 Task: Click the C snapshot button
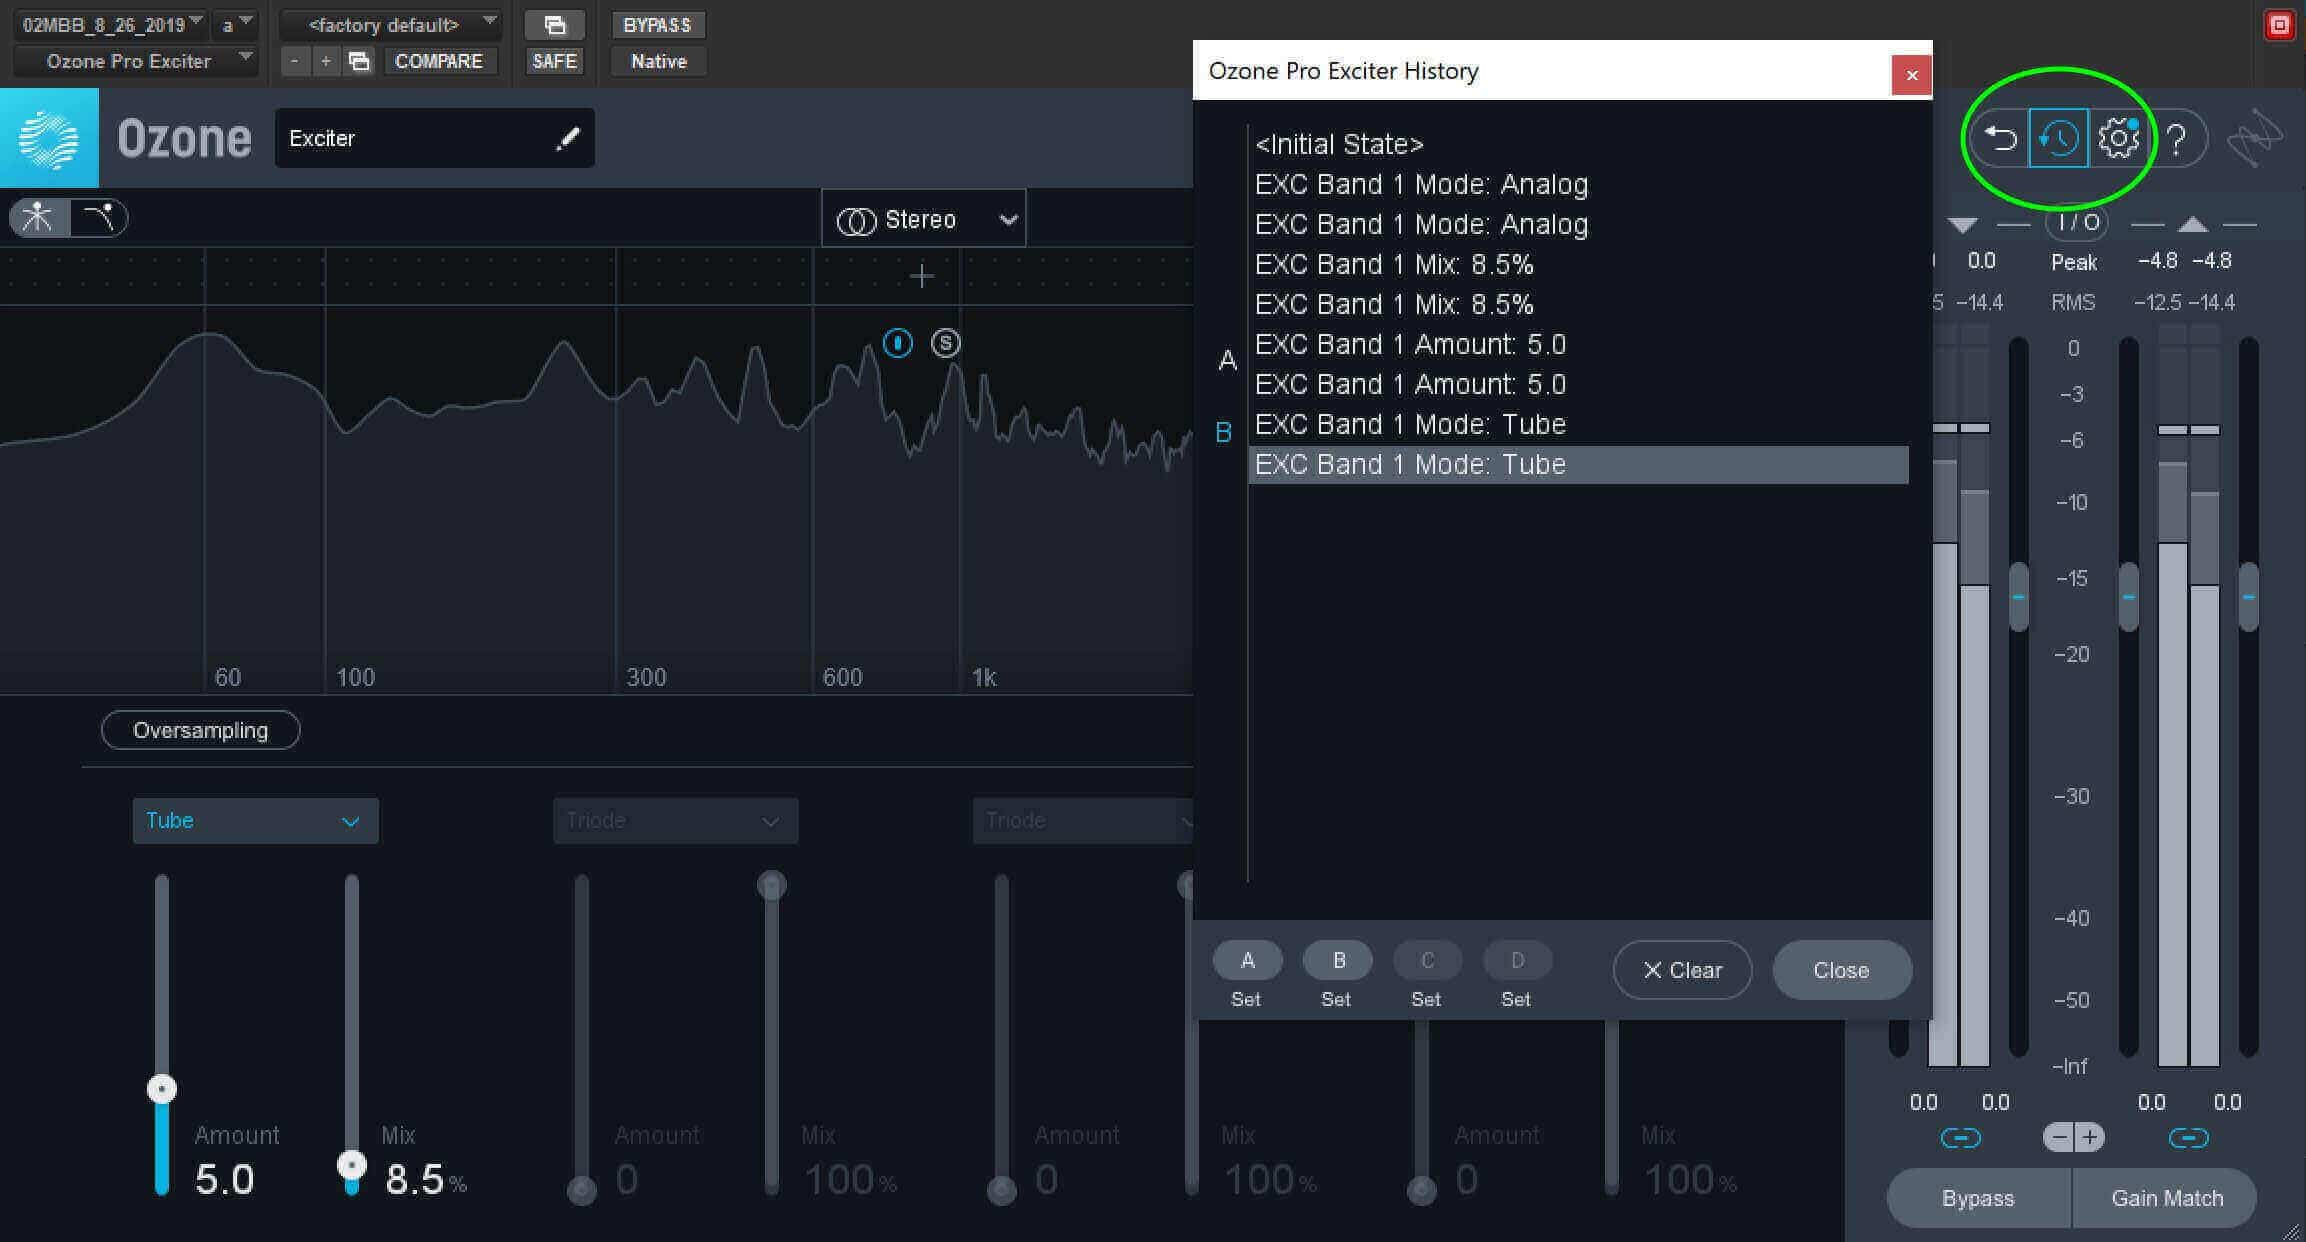tap(1427, 960)
